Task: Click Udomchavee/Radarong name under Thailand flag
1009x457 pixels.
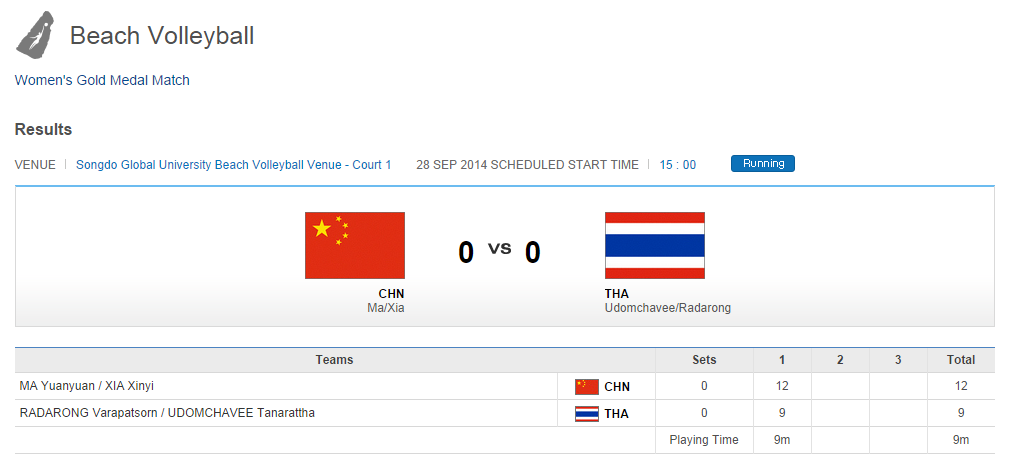Action: point(667,308)
